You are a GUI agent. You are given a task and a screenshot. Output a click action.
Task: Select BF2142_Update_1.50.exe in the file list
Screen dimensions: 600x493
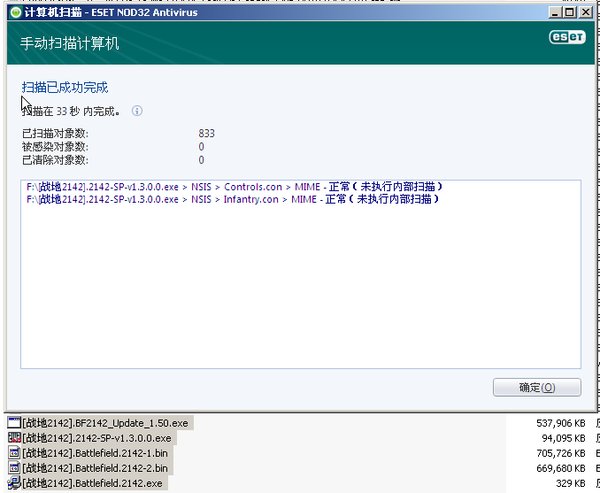click(x=105, y=423)
